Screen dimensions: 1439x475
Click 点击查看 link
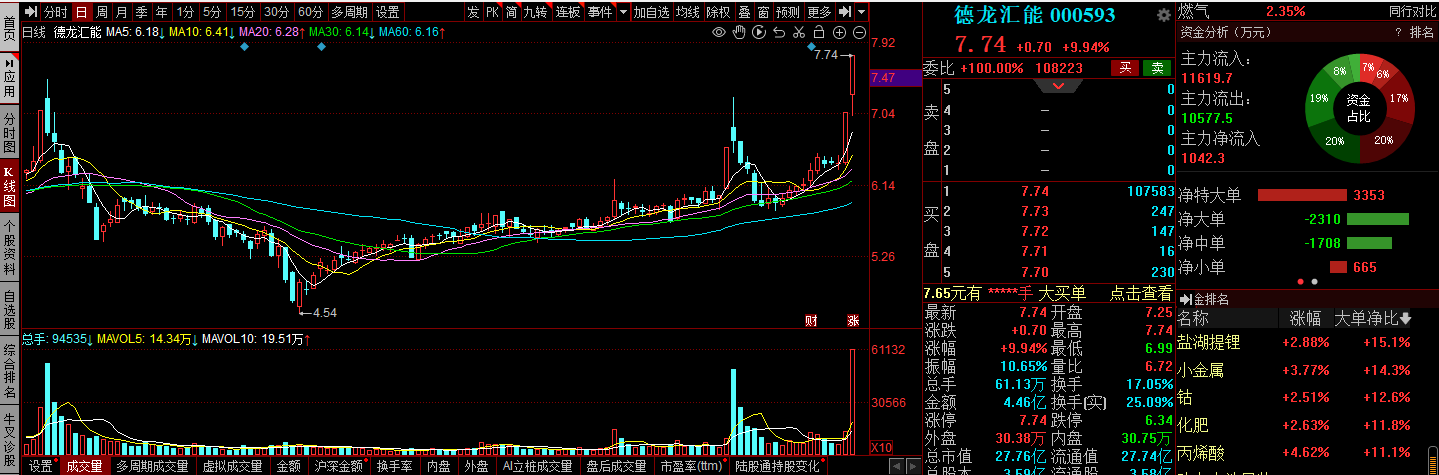click(x=1140, y=293)
